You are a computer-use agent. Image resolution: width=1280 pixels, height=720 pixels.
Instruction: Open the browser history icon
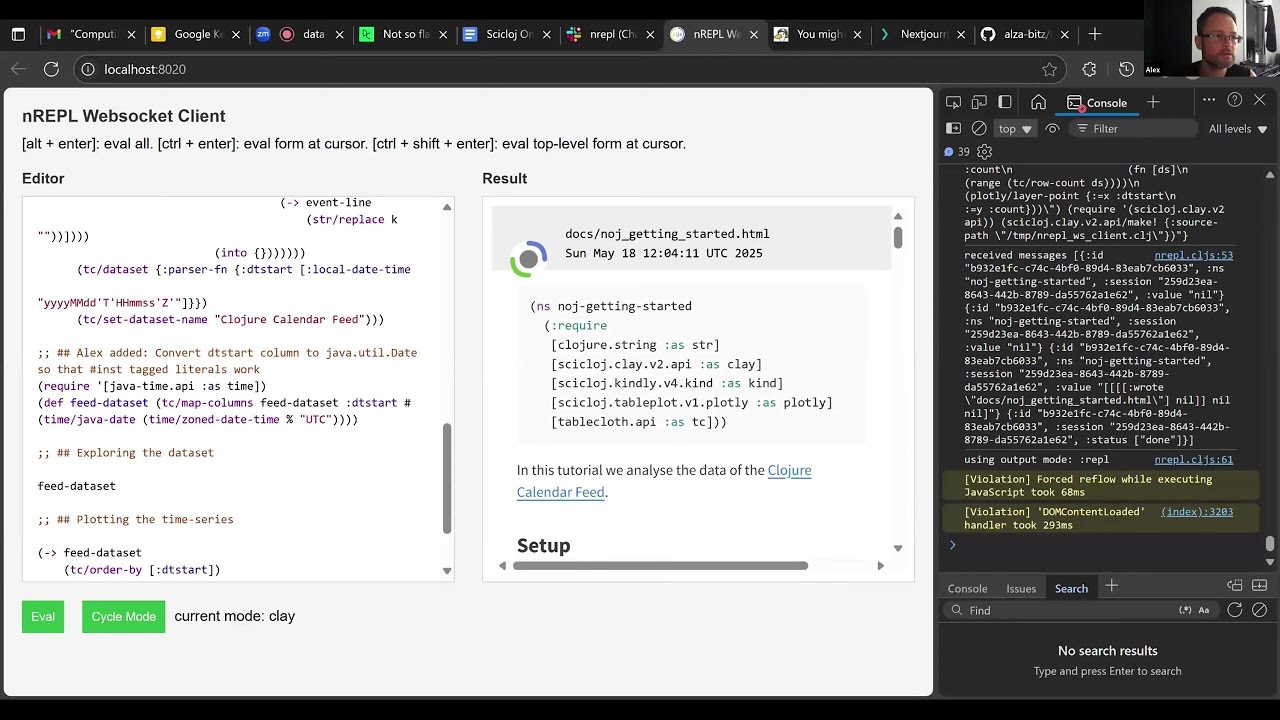pos(1127,69)
